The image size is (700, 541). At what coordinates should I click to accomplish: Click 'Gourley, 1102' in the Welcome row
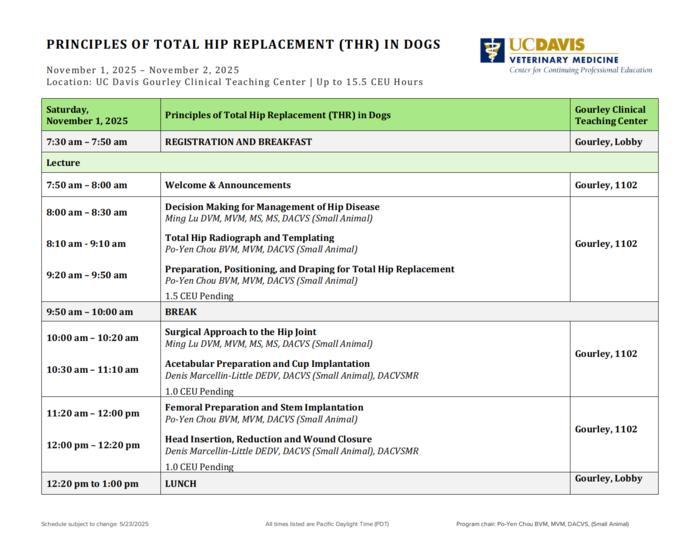click(606, 185)
